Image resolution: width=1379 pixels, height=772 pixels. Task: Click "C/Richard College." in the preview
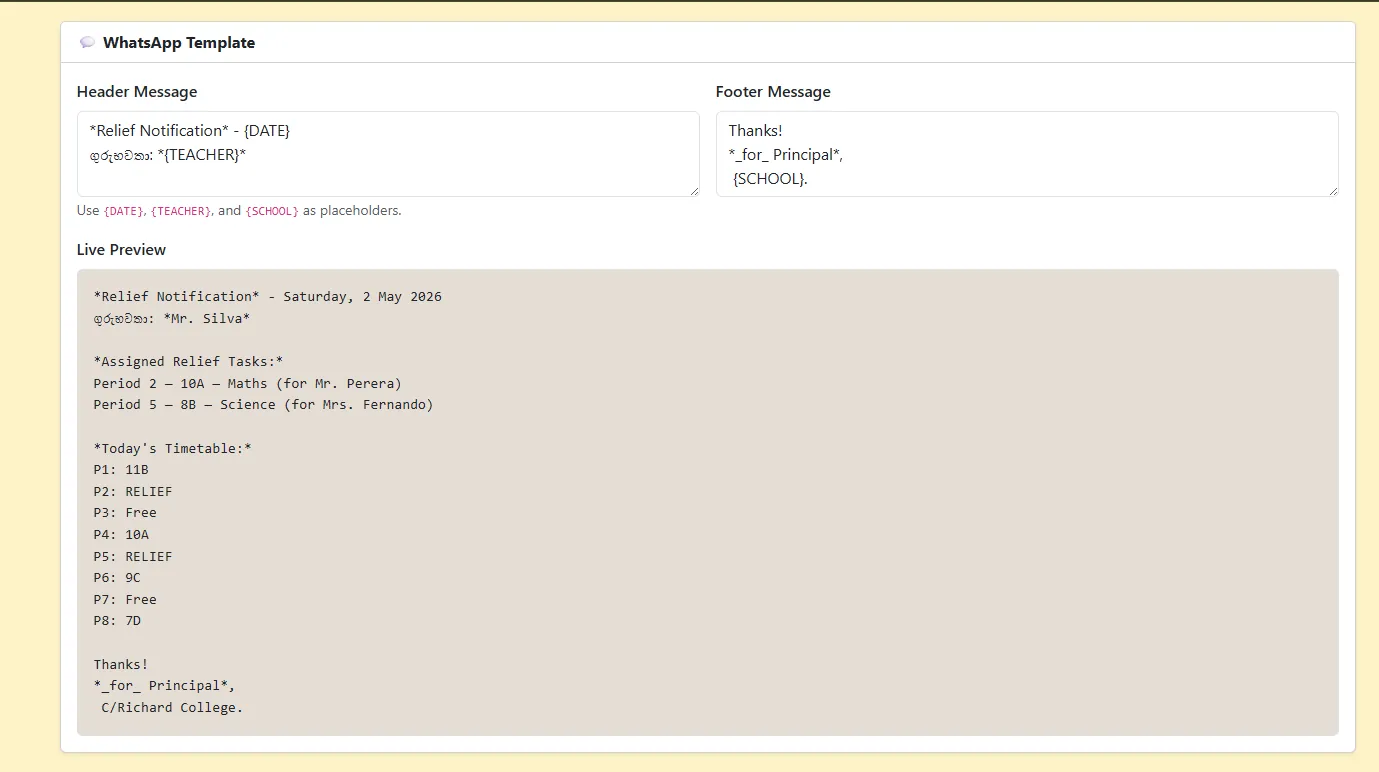172,708
